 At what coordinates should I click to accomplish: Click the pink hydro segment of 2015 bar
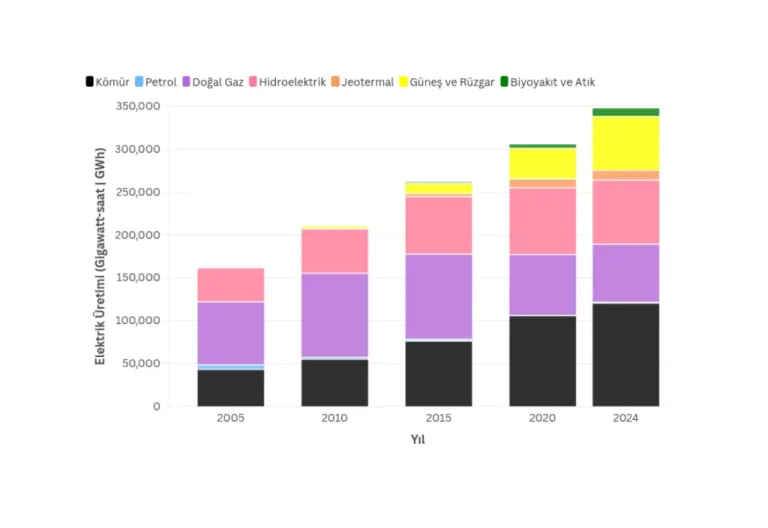tap(438, 225)
